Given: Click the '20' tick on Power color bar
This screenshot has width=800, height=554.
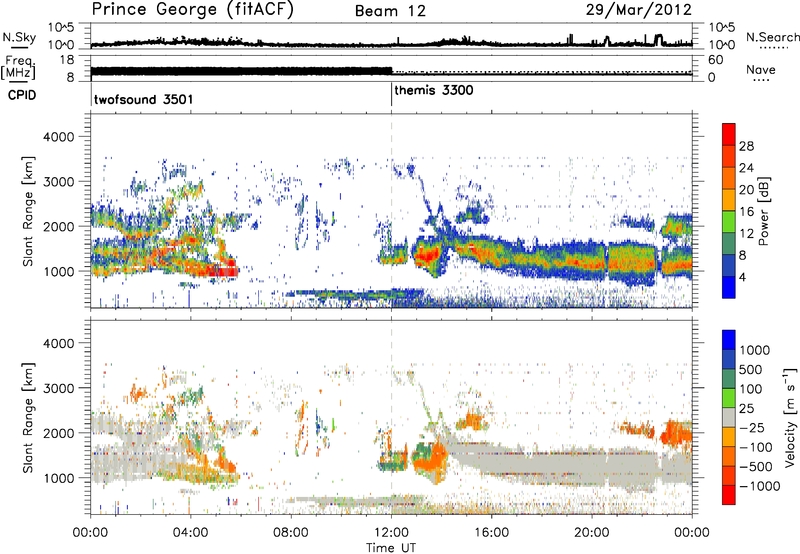Looking at the screenshot, I should 746,190.
